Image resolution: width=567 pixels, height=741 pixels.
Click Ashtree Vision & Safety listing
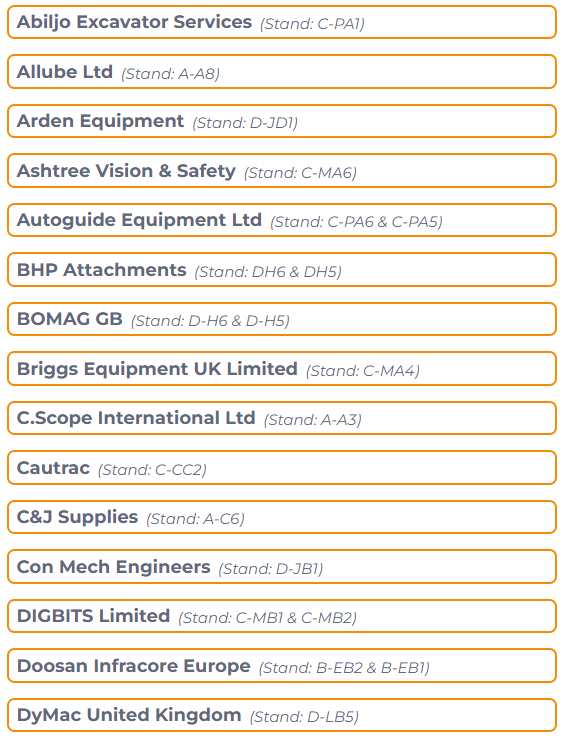tap(282, 171)
